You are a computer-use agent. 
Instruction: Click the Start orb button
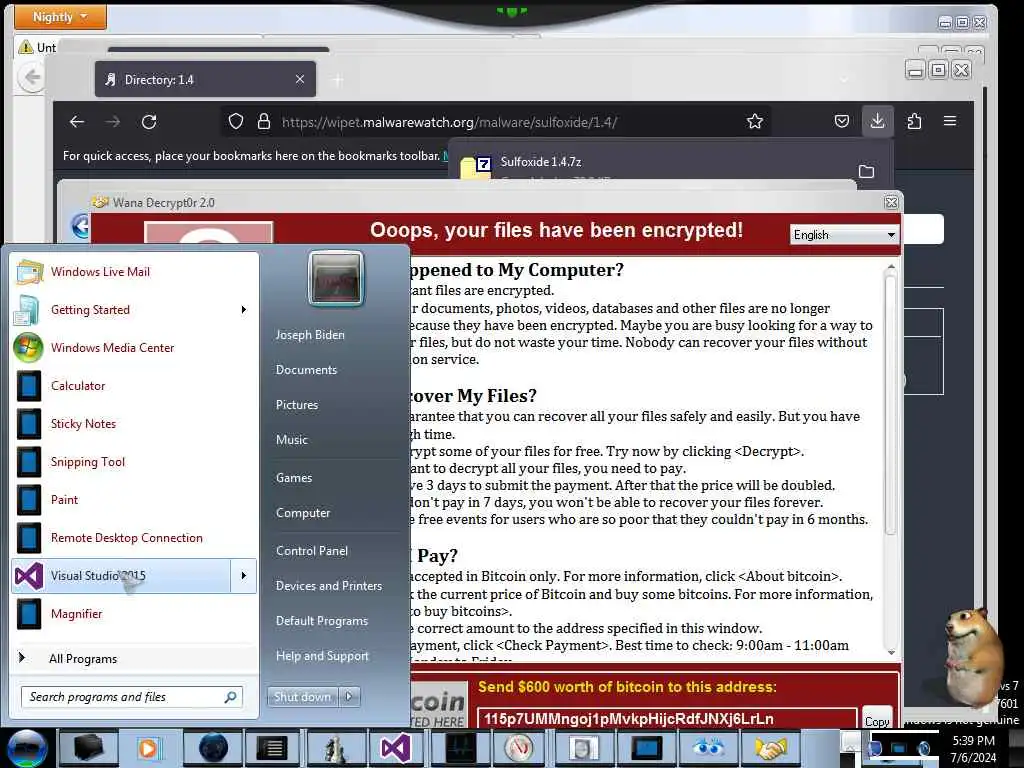[27, 748]
